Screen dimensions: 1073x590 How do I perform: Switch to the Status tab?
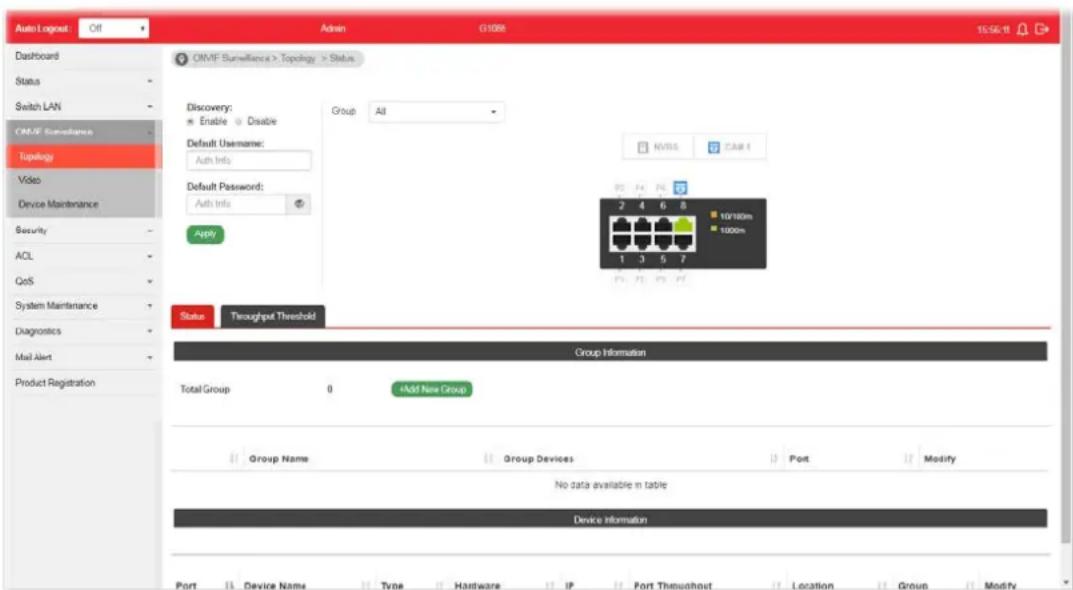coord(192,316)
